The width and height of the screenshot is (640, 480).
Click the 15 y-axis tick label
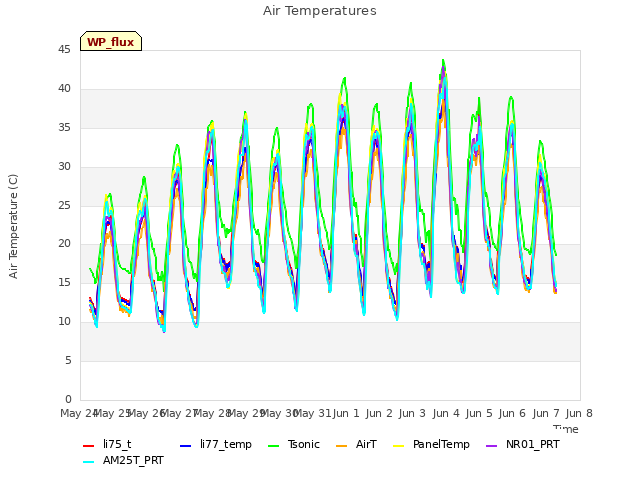[x=64, y=283]
